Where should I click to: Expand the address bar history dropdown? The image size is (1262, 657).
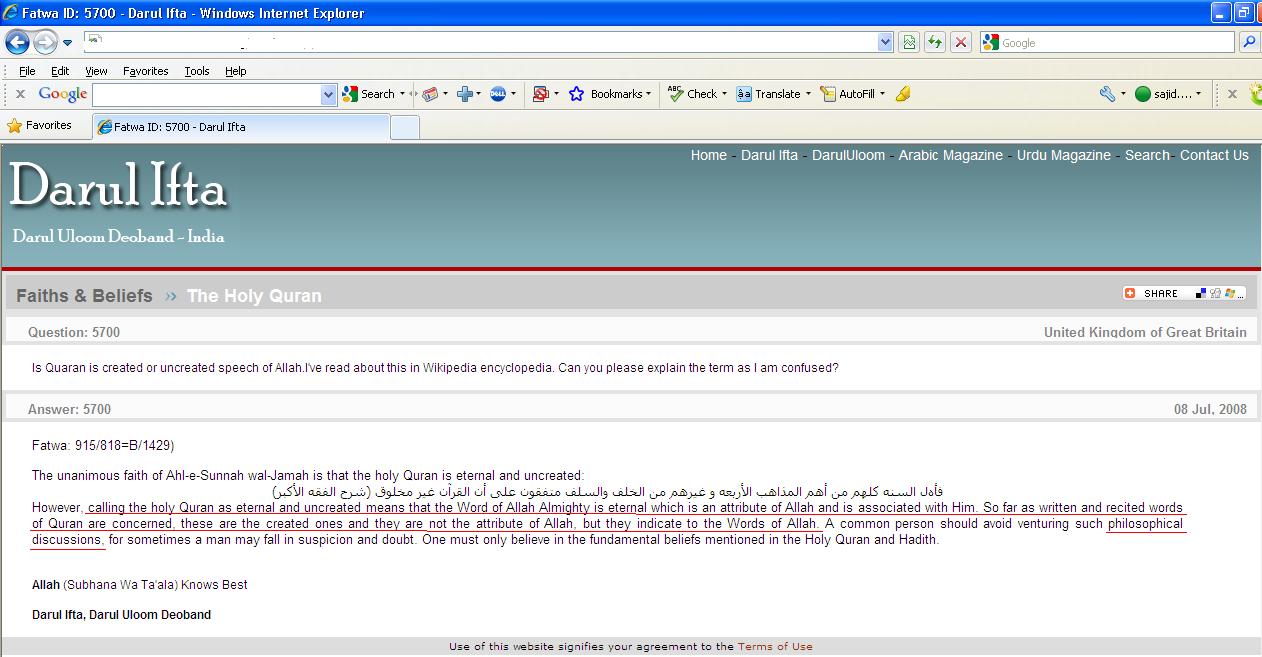click(885, 42)
